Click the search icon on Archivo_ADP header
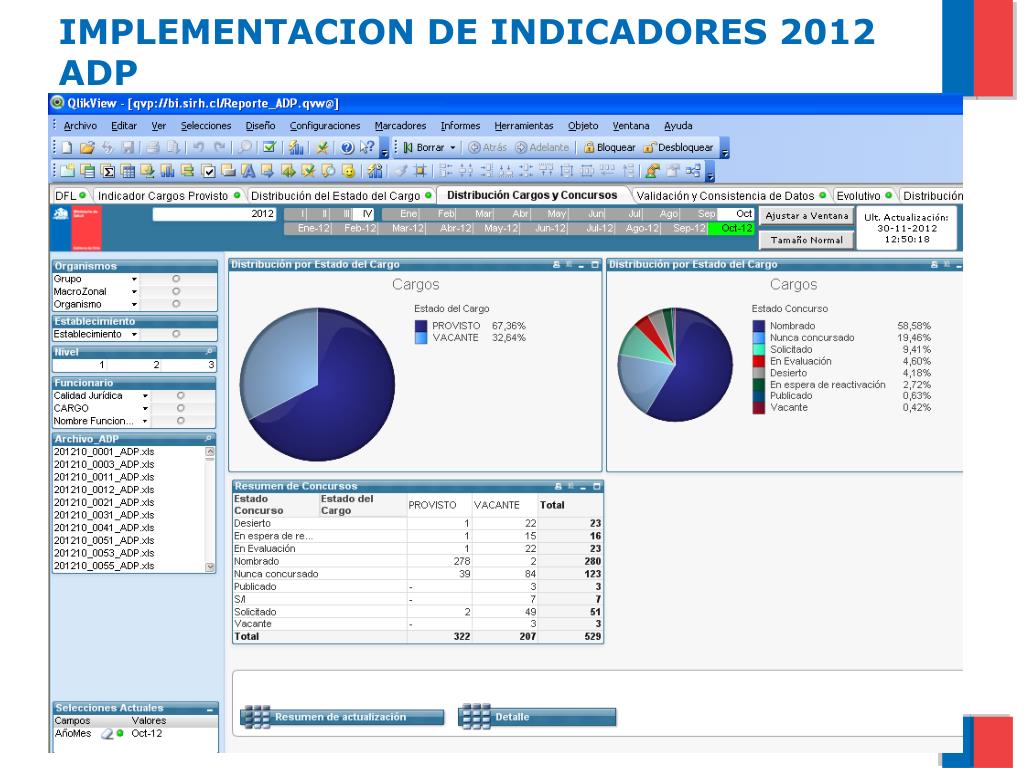1024x768 pixels. click(209, 439)
